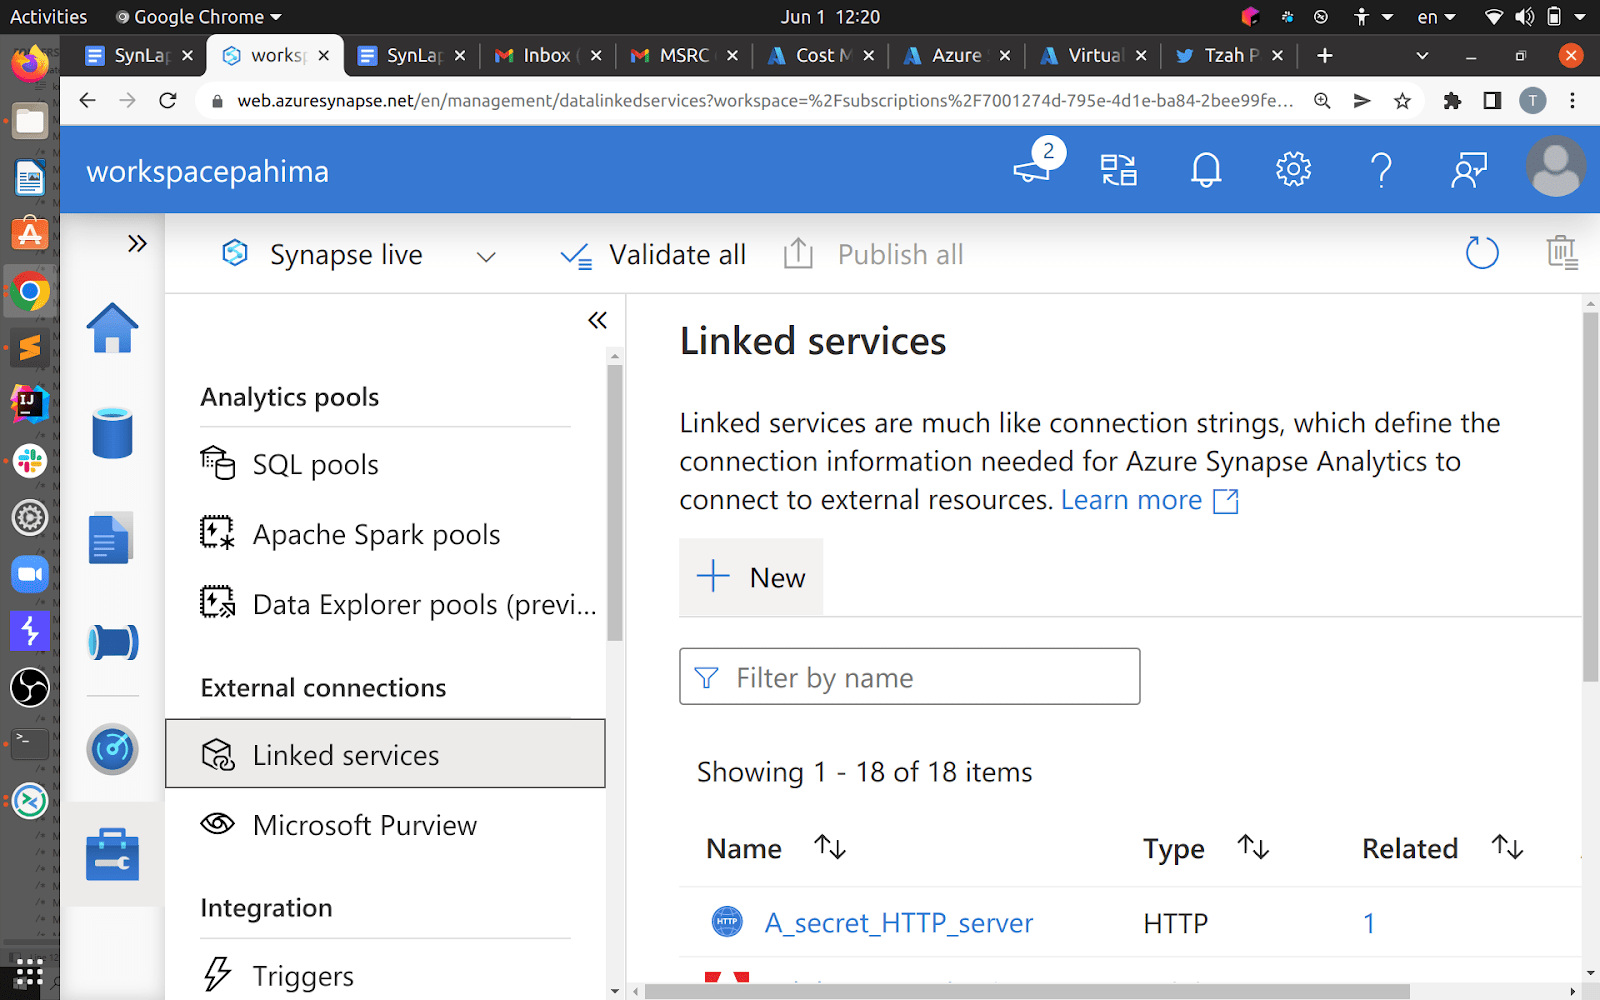
Task: Expand the Synapse live branch dropdown
Action: (x=486, y=256)
